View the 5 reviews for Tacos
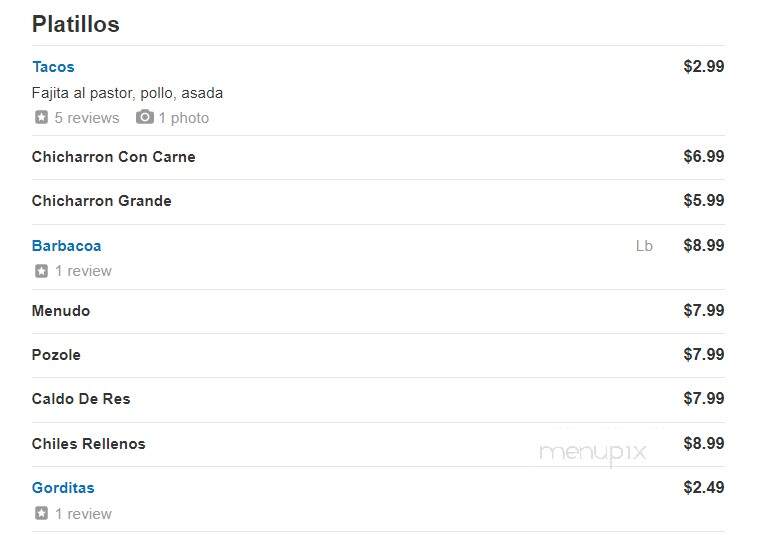The image size is (772, 535). [x=87, y=118]
